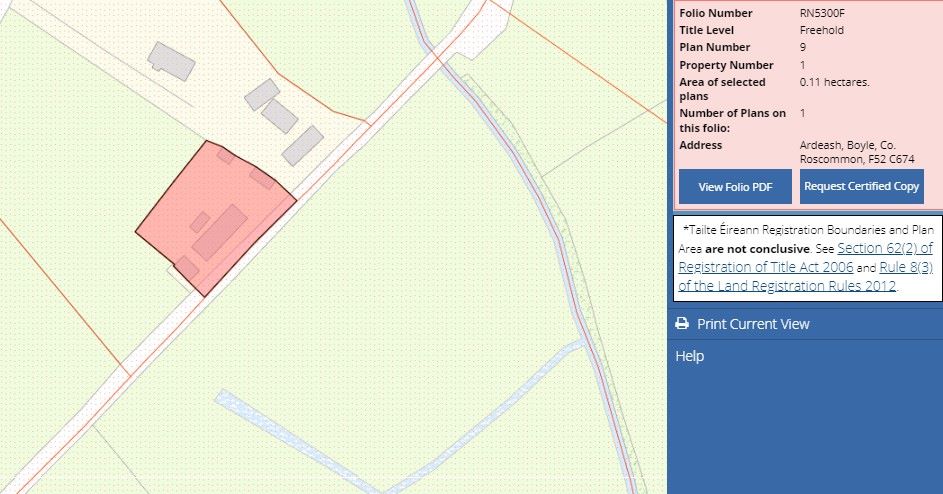Viewport: 943px width, 494px height.
Task: Click the largest building inside the highlighted parcel
Action: (220, 233)
